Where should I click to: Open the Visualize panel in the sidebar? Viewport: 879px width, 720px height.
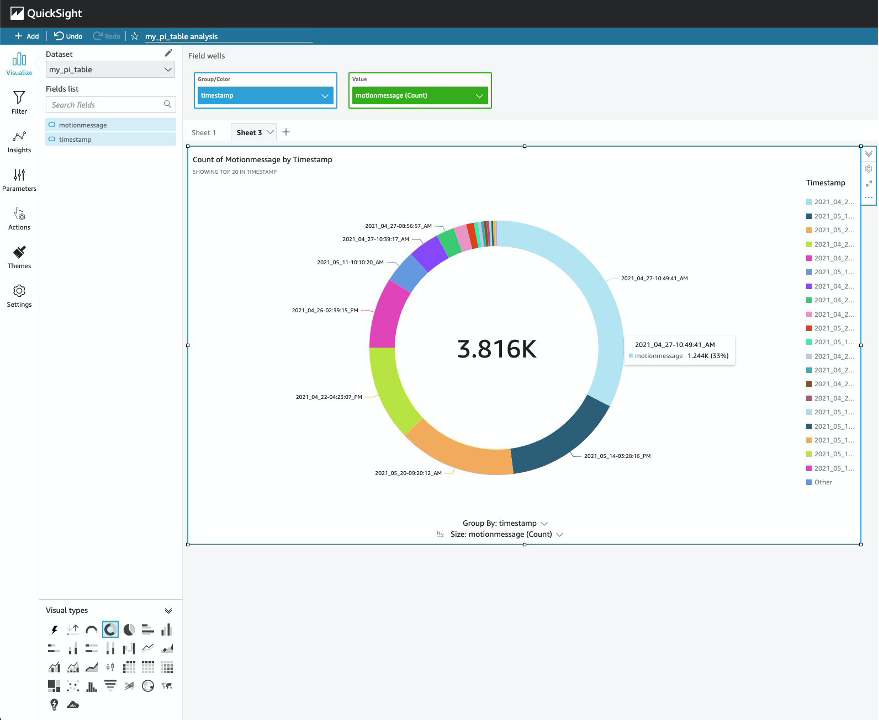[19, 64]
